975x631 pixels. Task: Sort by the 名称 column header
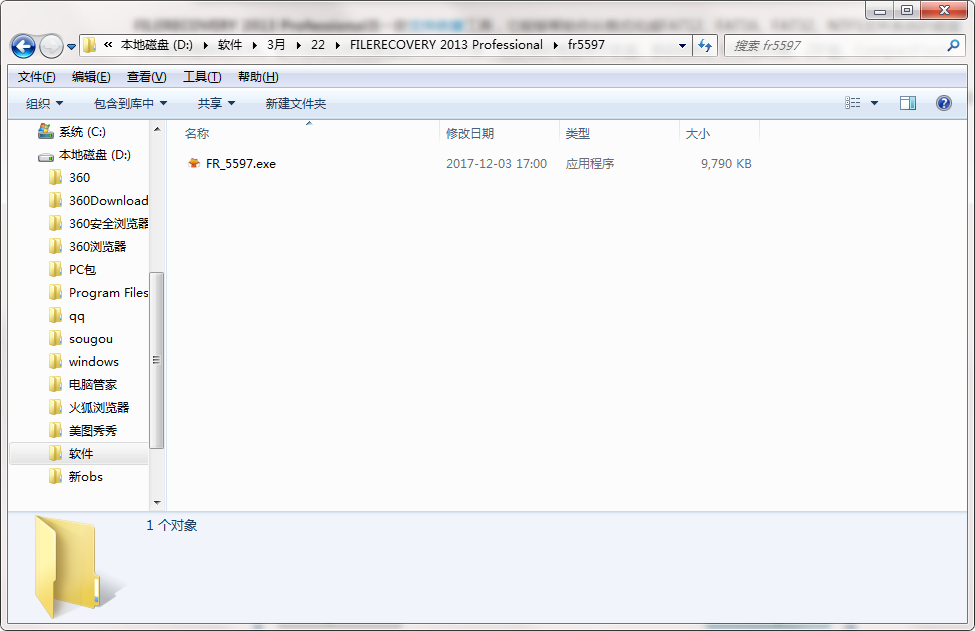197,134
